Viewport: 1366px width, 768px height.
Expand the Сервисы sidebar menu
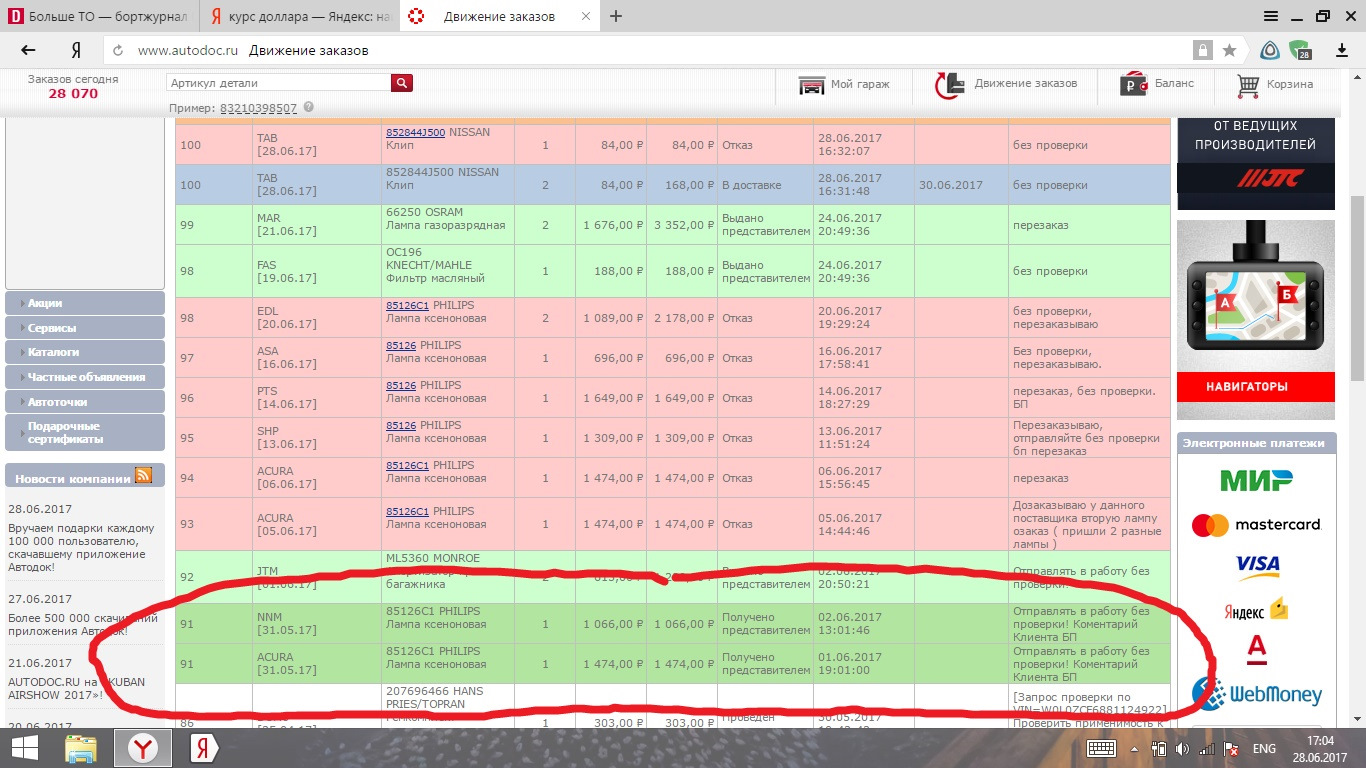coord(85,328)
